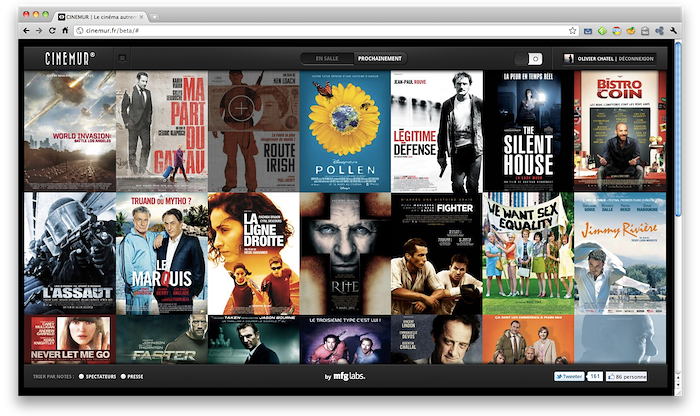Click the browser forward arrow
Screen dimensions: 700x416
39,31
